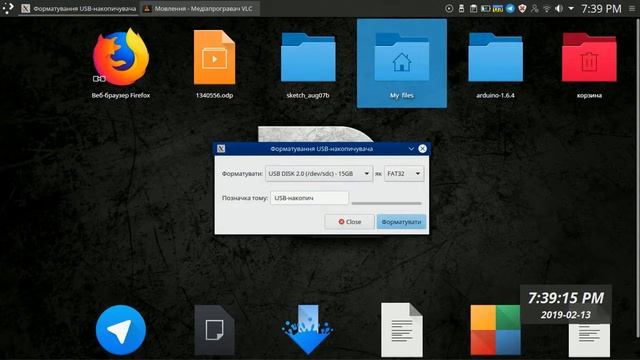Viewport: 640px width, 360px height.
Task: Click the clipboard manager tray icon
Action: tap(473, 9)
